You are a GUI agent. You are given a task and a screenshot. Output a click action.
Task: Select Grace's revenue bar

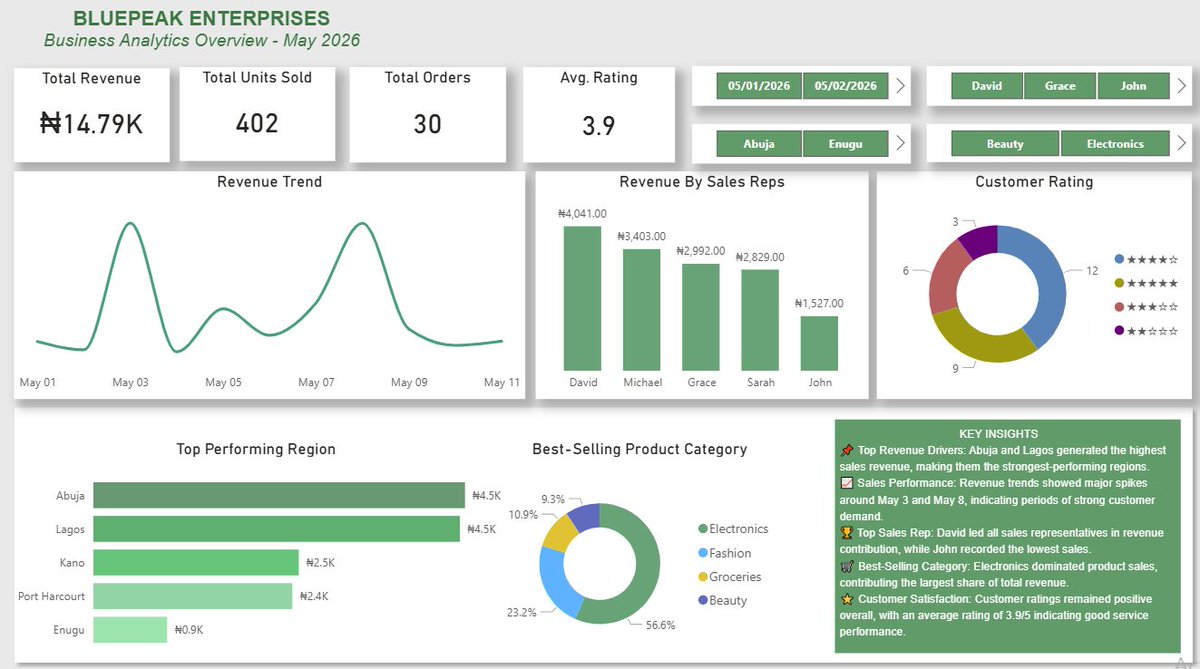click(702, 317)
